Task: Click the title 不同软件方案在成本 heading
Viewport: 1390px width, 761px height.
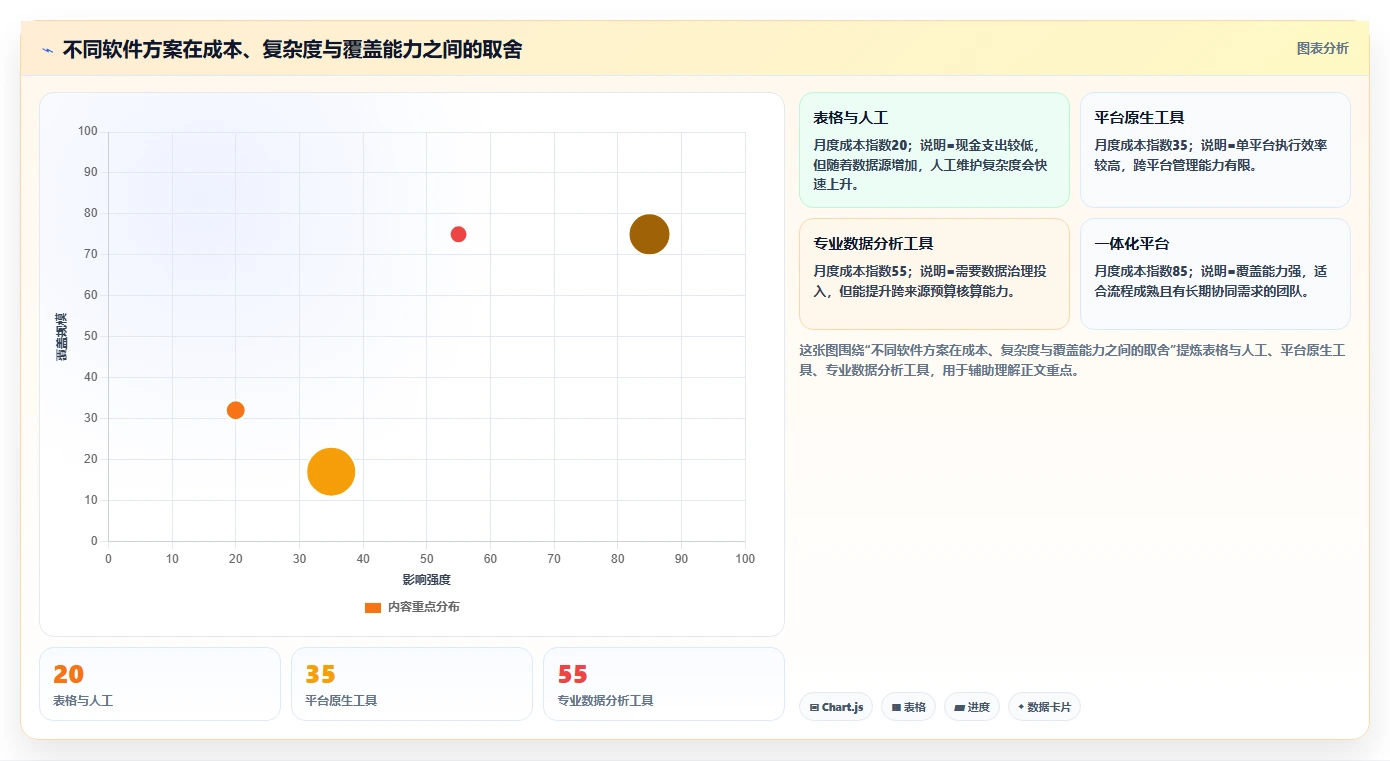Action: click(x=292, y=49)
